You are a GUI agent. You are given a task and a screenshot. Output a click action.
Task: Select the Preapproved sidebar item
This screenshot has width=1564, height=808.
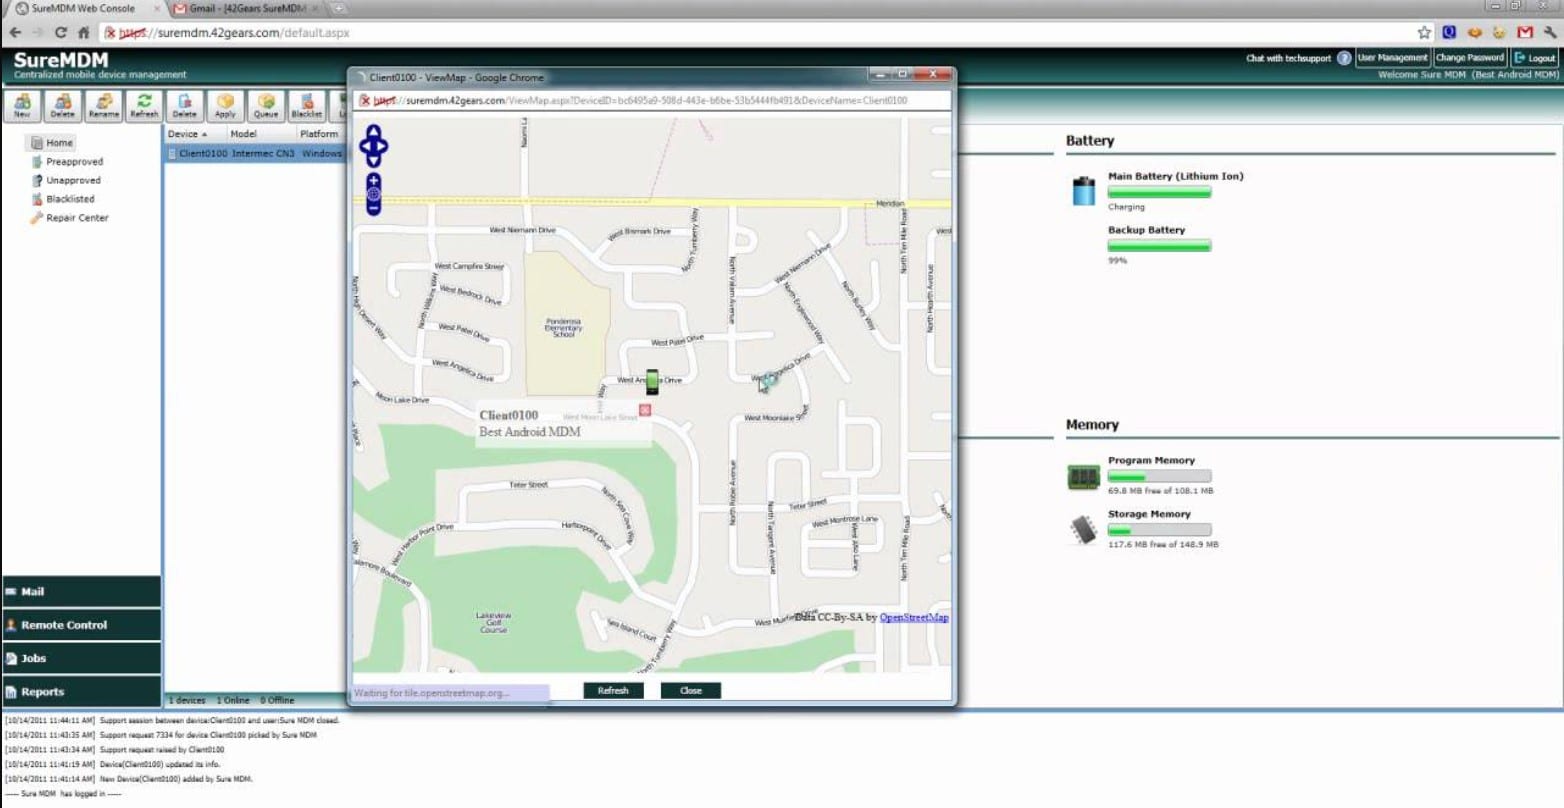point(67,162)
